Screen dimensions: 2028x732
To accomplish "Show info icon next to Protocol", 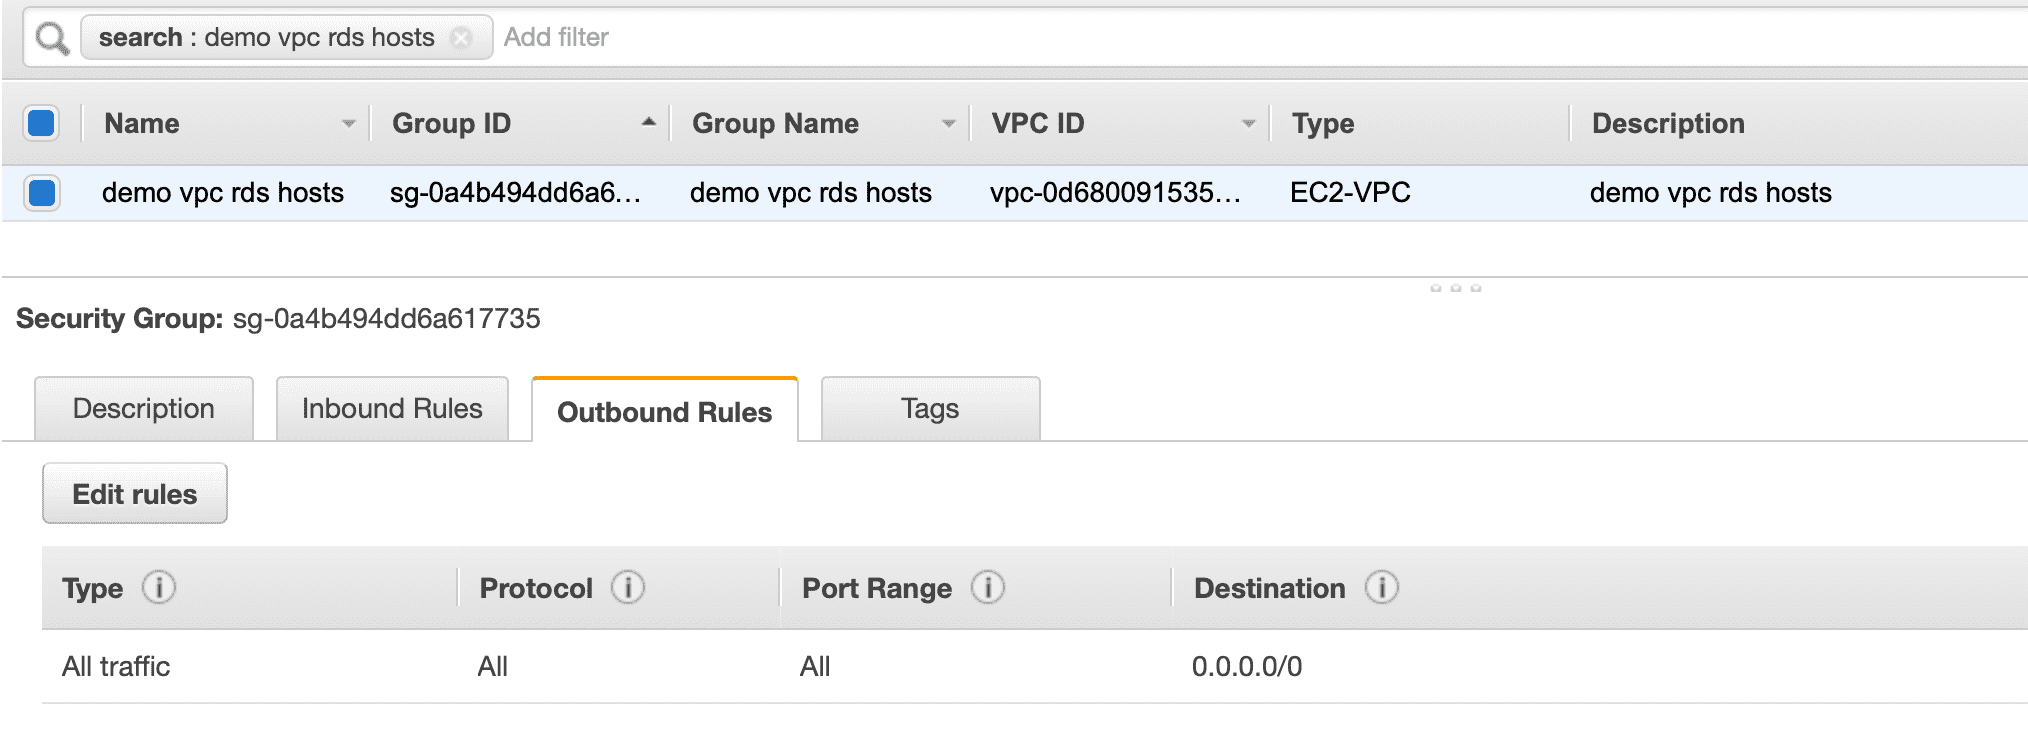I will coord(628,587).
